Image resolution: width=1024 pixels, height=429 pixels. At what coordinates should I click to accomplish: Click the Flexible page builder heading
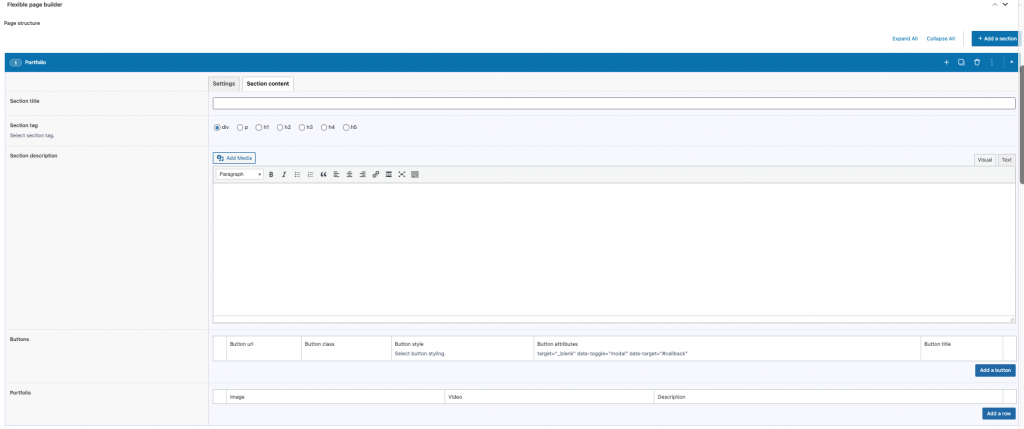point(35,5)
